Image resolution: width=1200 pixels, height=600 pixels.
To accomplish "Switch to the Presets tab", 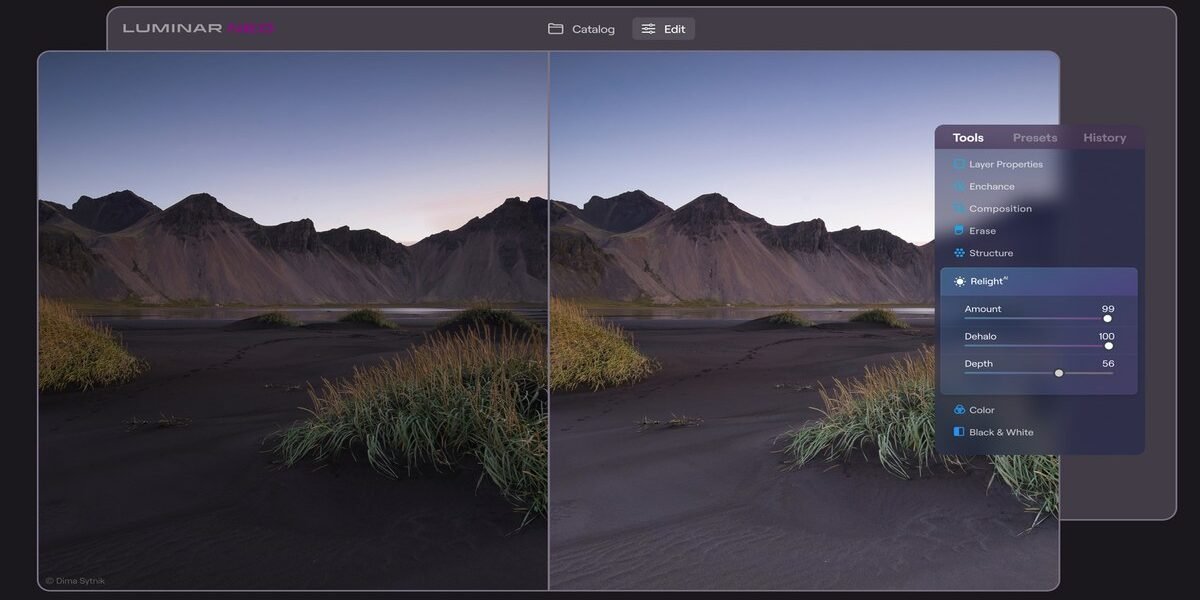I will pyautogui.click(x=1035, y=138).
